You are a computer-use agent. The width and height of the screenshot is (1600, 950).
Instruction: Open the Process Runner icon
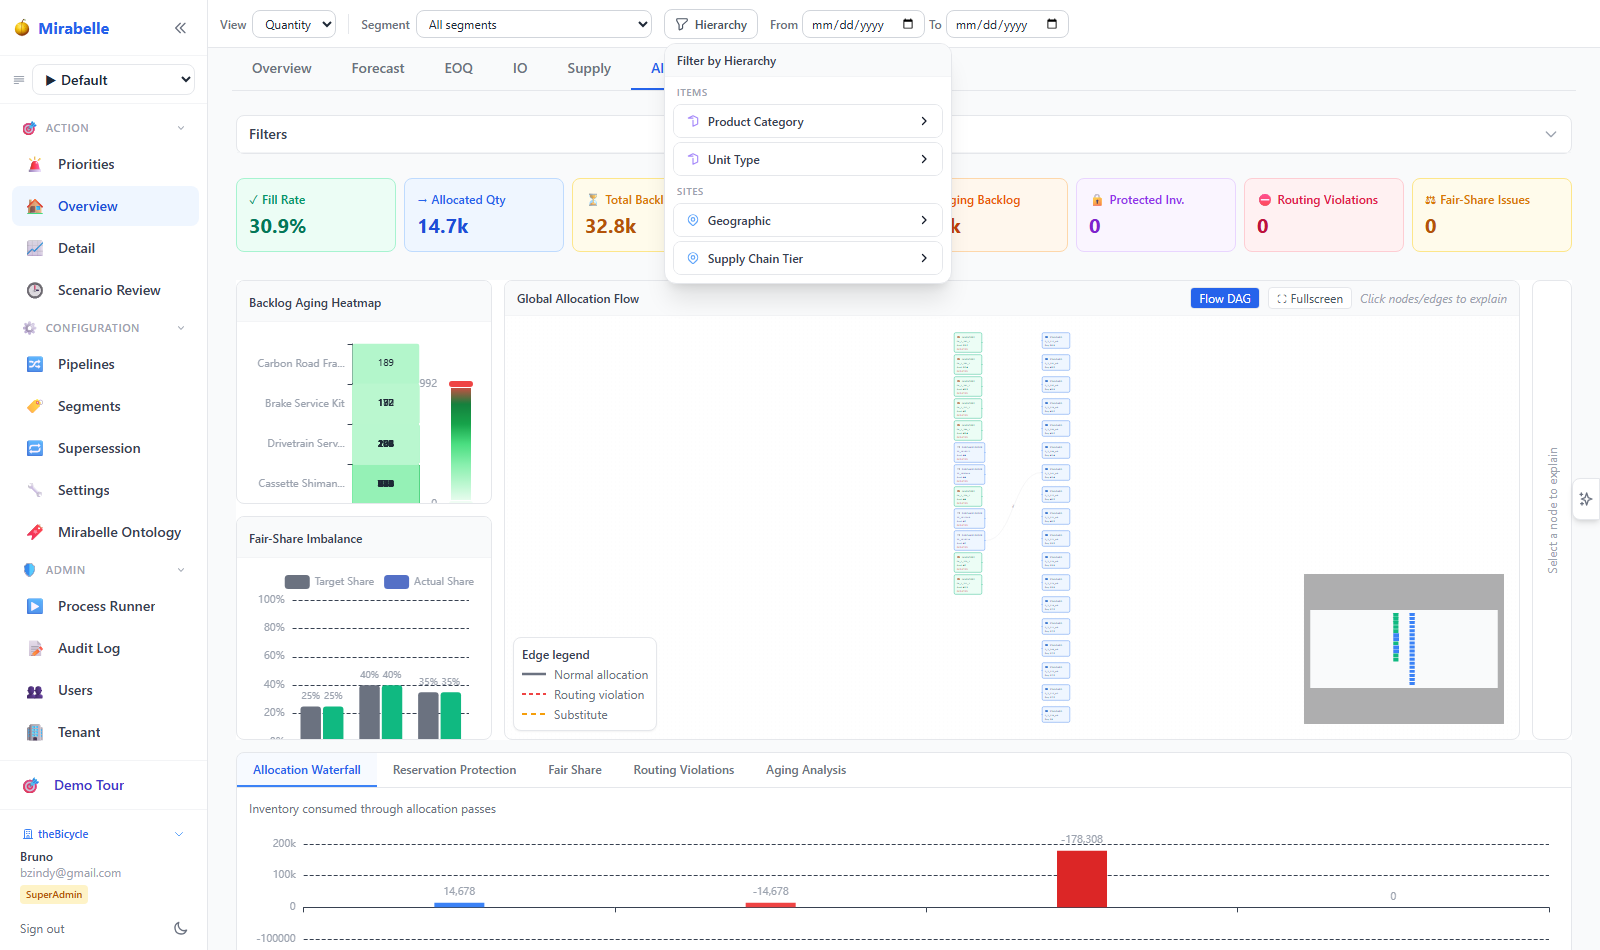pos(35,606)
